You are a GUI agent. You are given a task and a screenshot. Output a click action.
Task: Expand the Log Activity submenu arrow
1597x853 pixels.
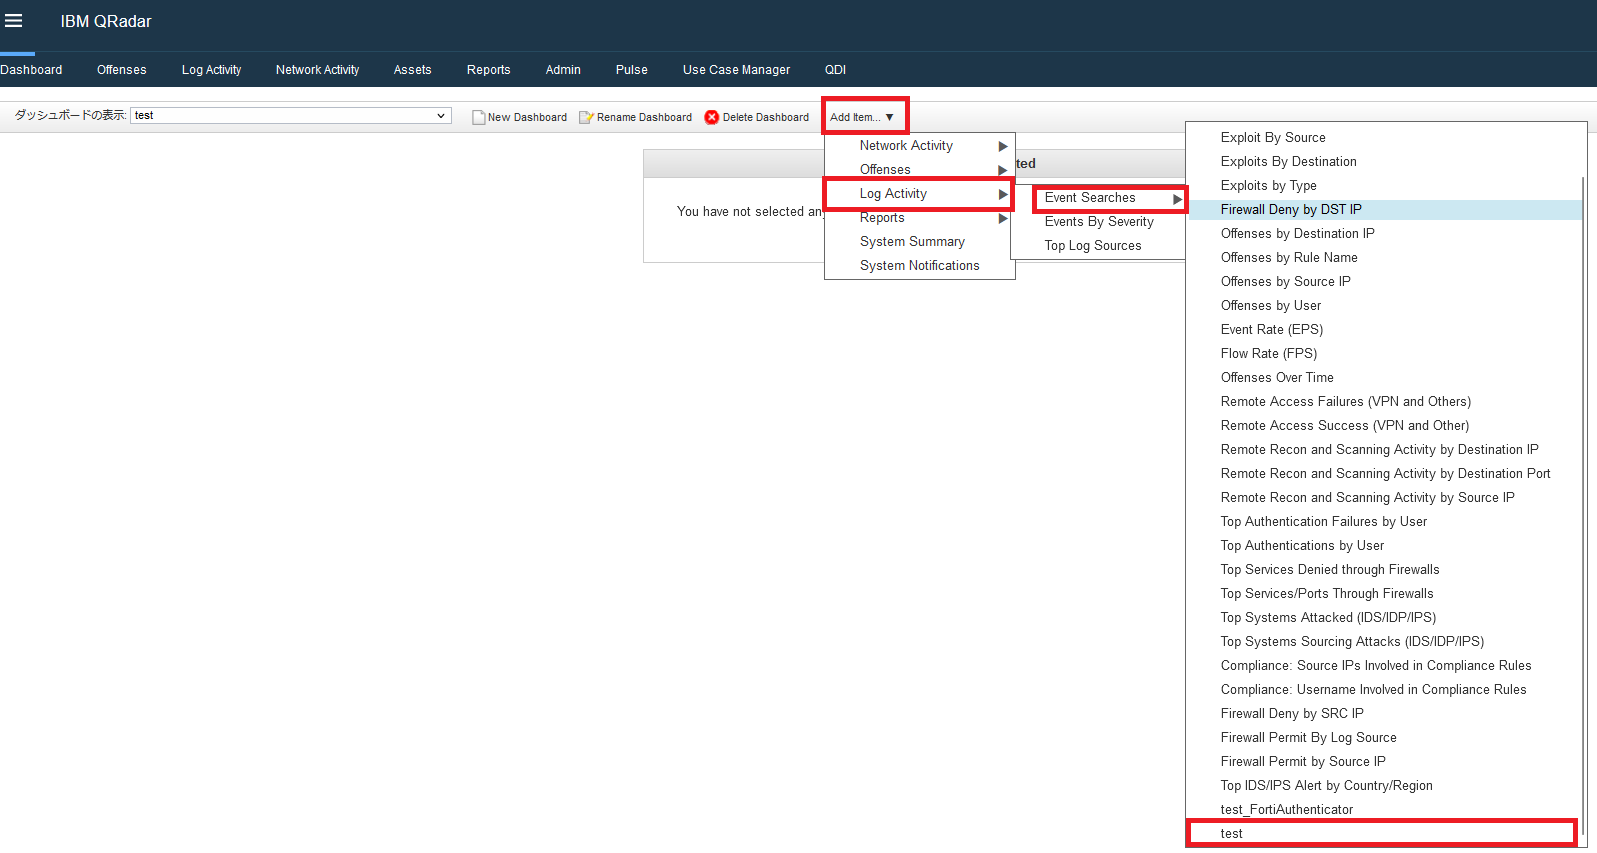1003,194
